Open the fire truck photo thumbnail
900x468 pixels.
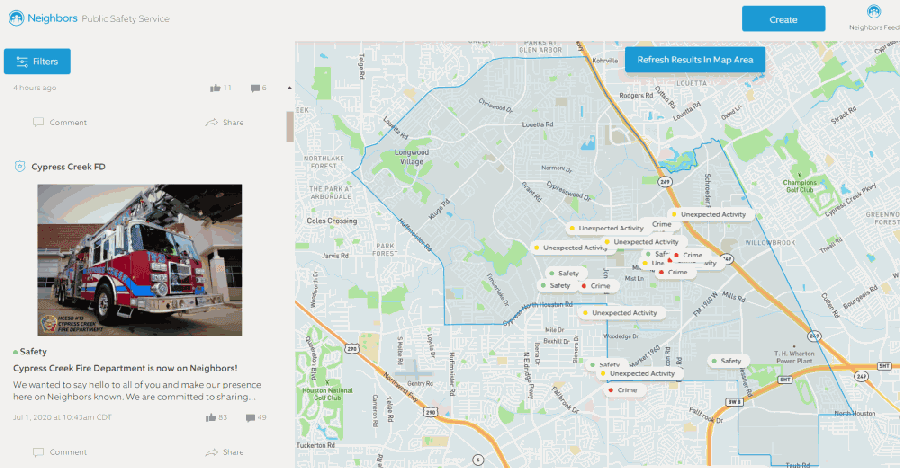[x=139, y=260]
